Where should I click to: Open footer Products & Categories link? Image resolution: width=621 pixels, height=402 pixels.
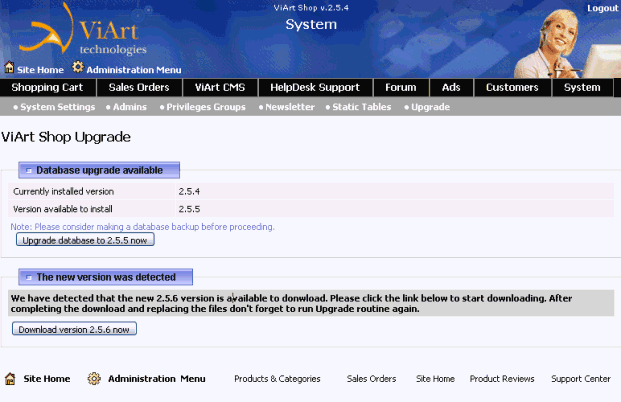[277, 379]
